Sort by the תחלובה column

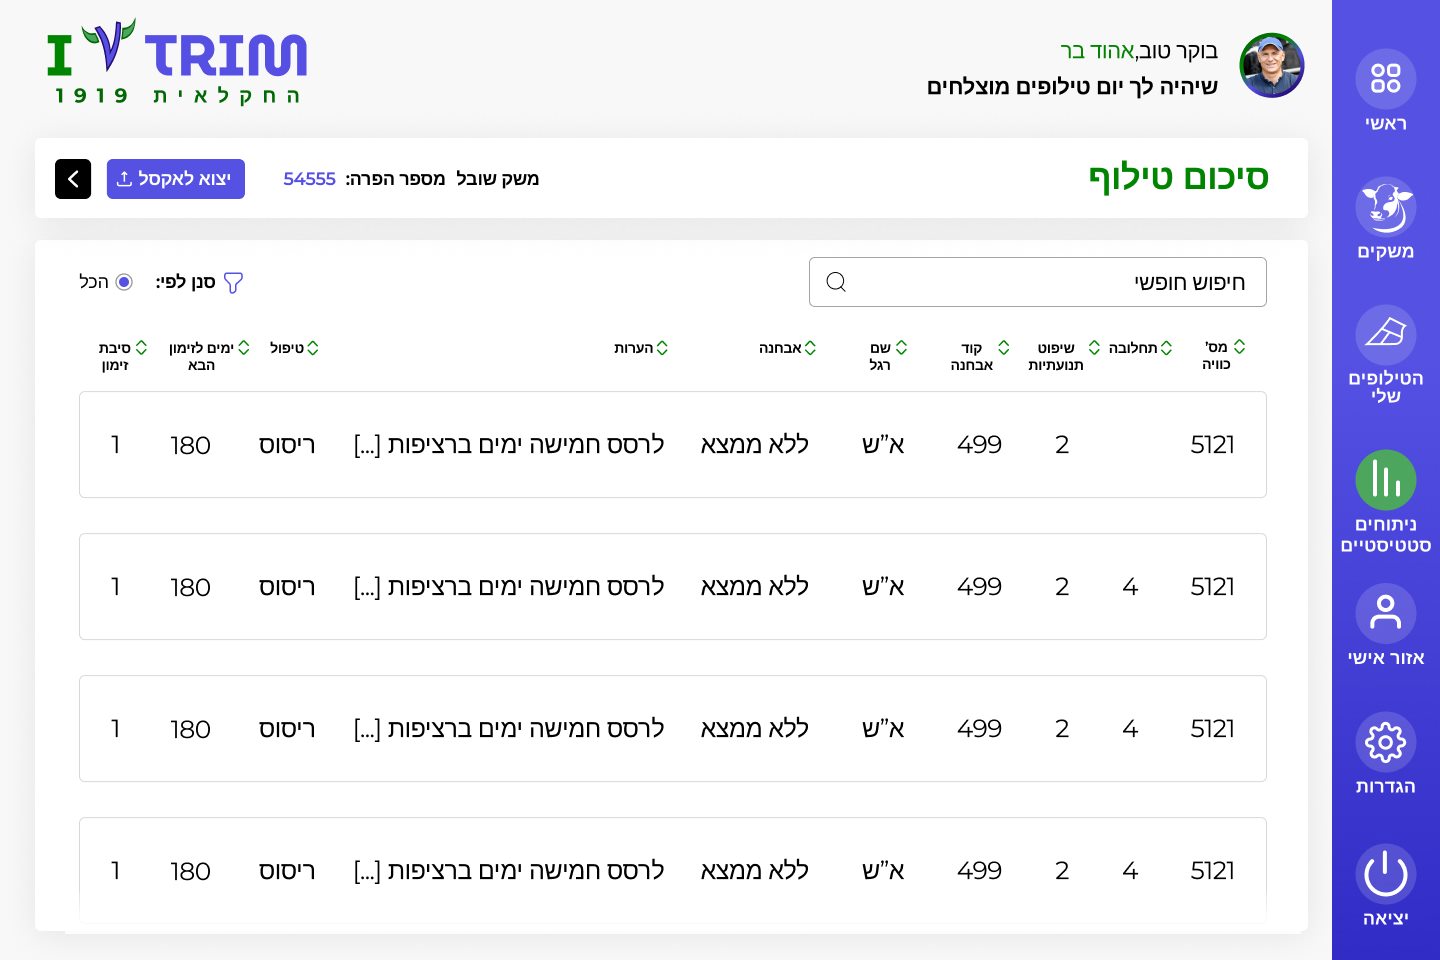pyautogui.click(x=1166, y=348)
